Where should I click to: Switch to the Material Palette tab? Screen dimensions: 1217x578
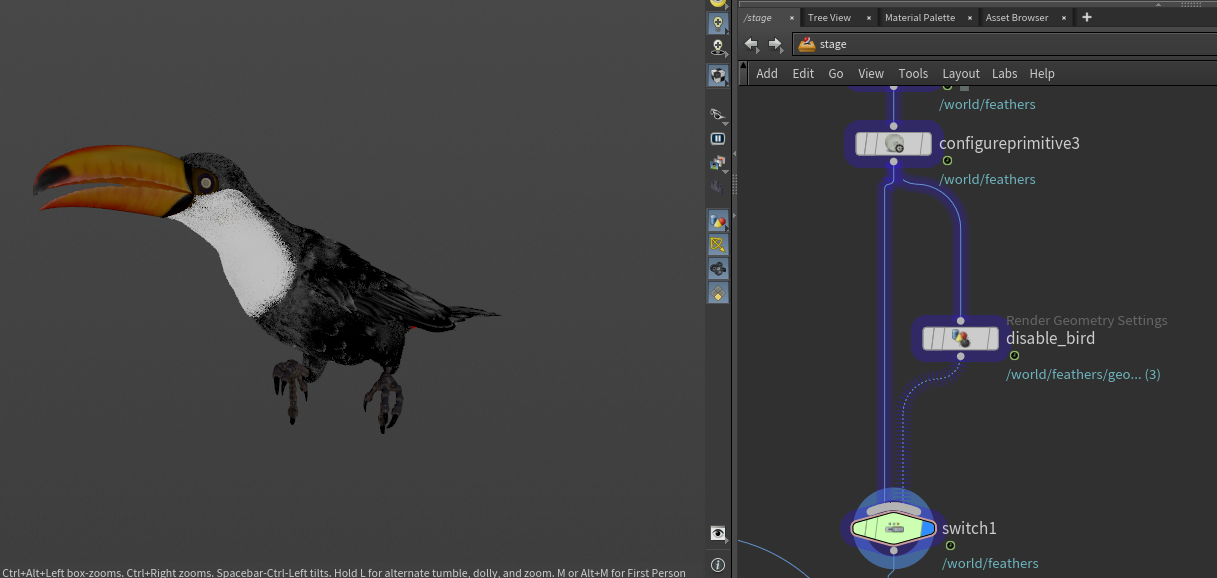[x=919, y=18]
